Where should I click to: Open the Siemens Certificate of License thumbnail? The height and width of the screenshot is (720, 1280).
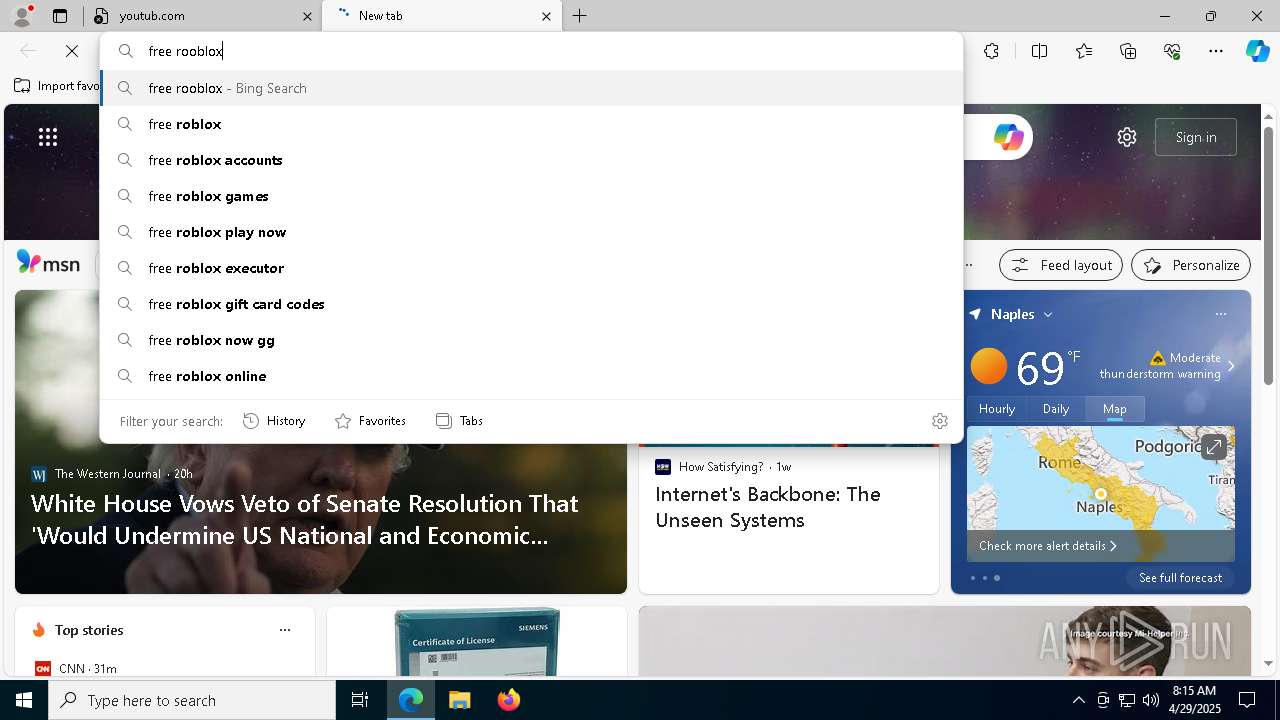click(477, 641)
